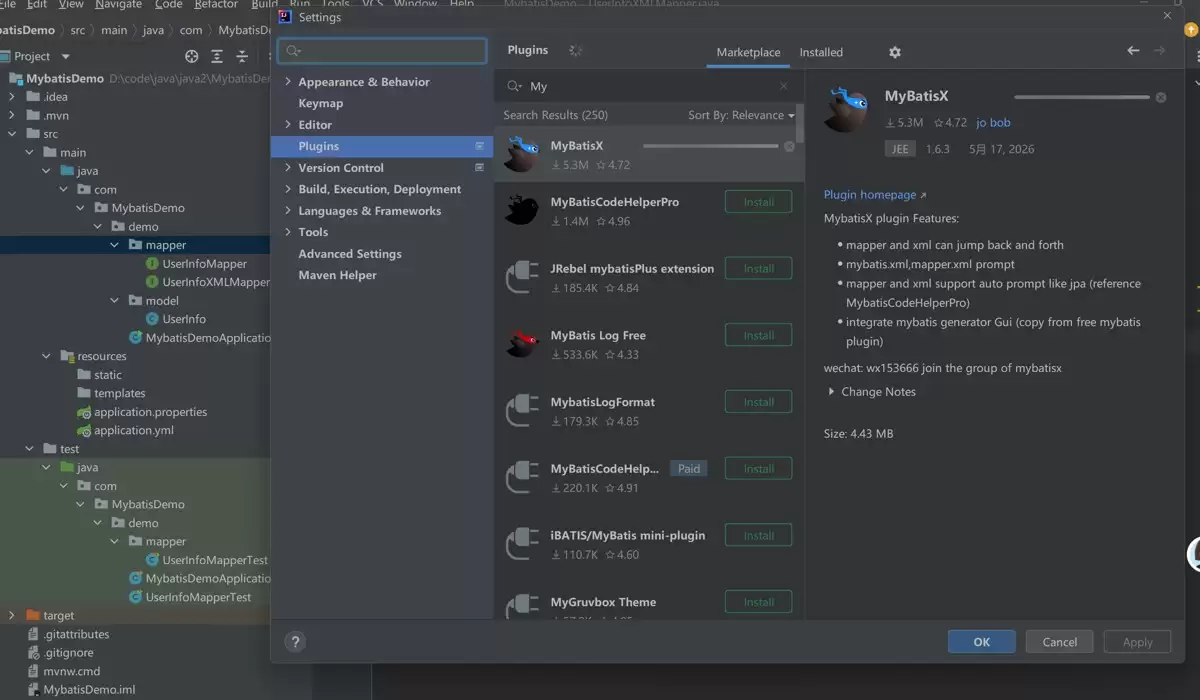
Task: Open the Sort By: Relevance dropdown
Action: pos(741,115)
